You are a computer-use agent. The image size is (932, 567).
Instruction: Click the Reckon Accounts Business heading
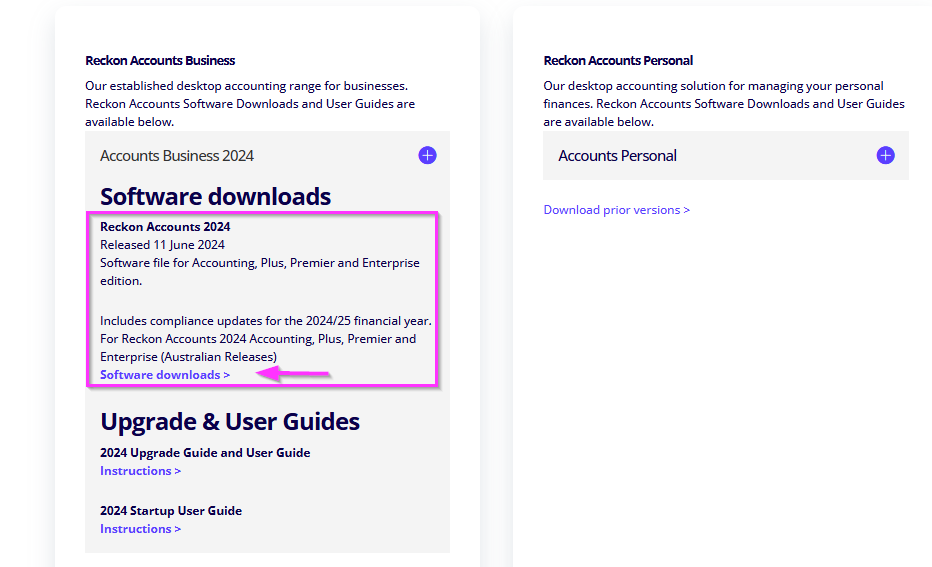(x=160, y=61)
